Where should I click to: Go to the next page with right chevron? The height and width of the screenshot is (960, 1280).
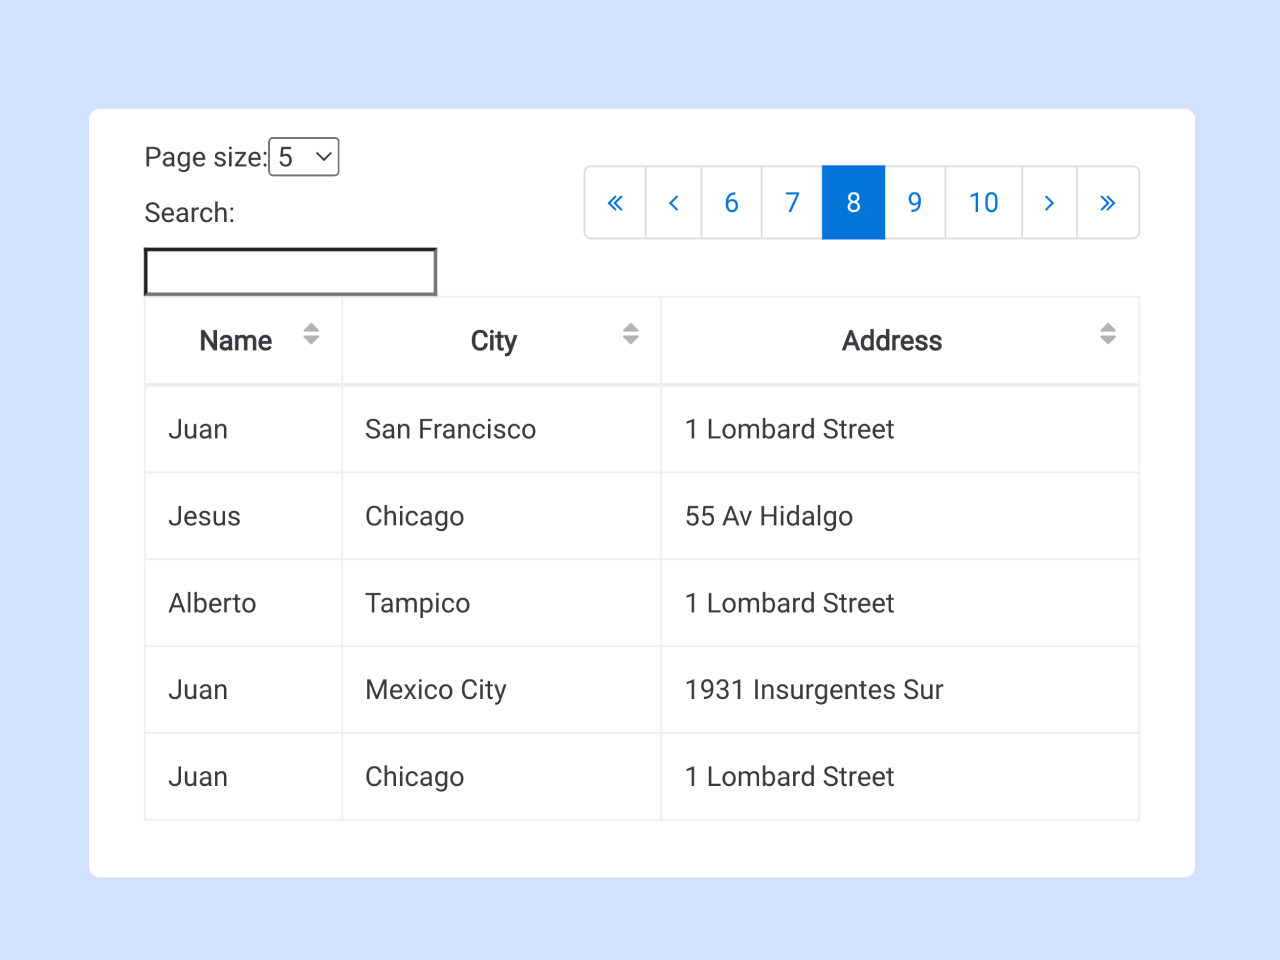coord(1049,202)
